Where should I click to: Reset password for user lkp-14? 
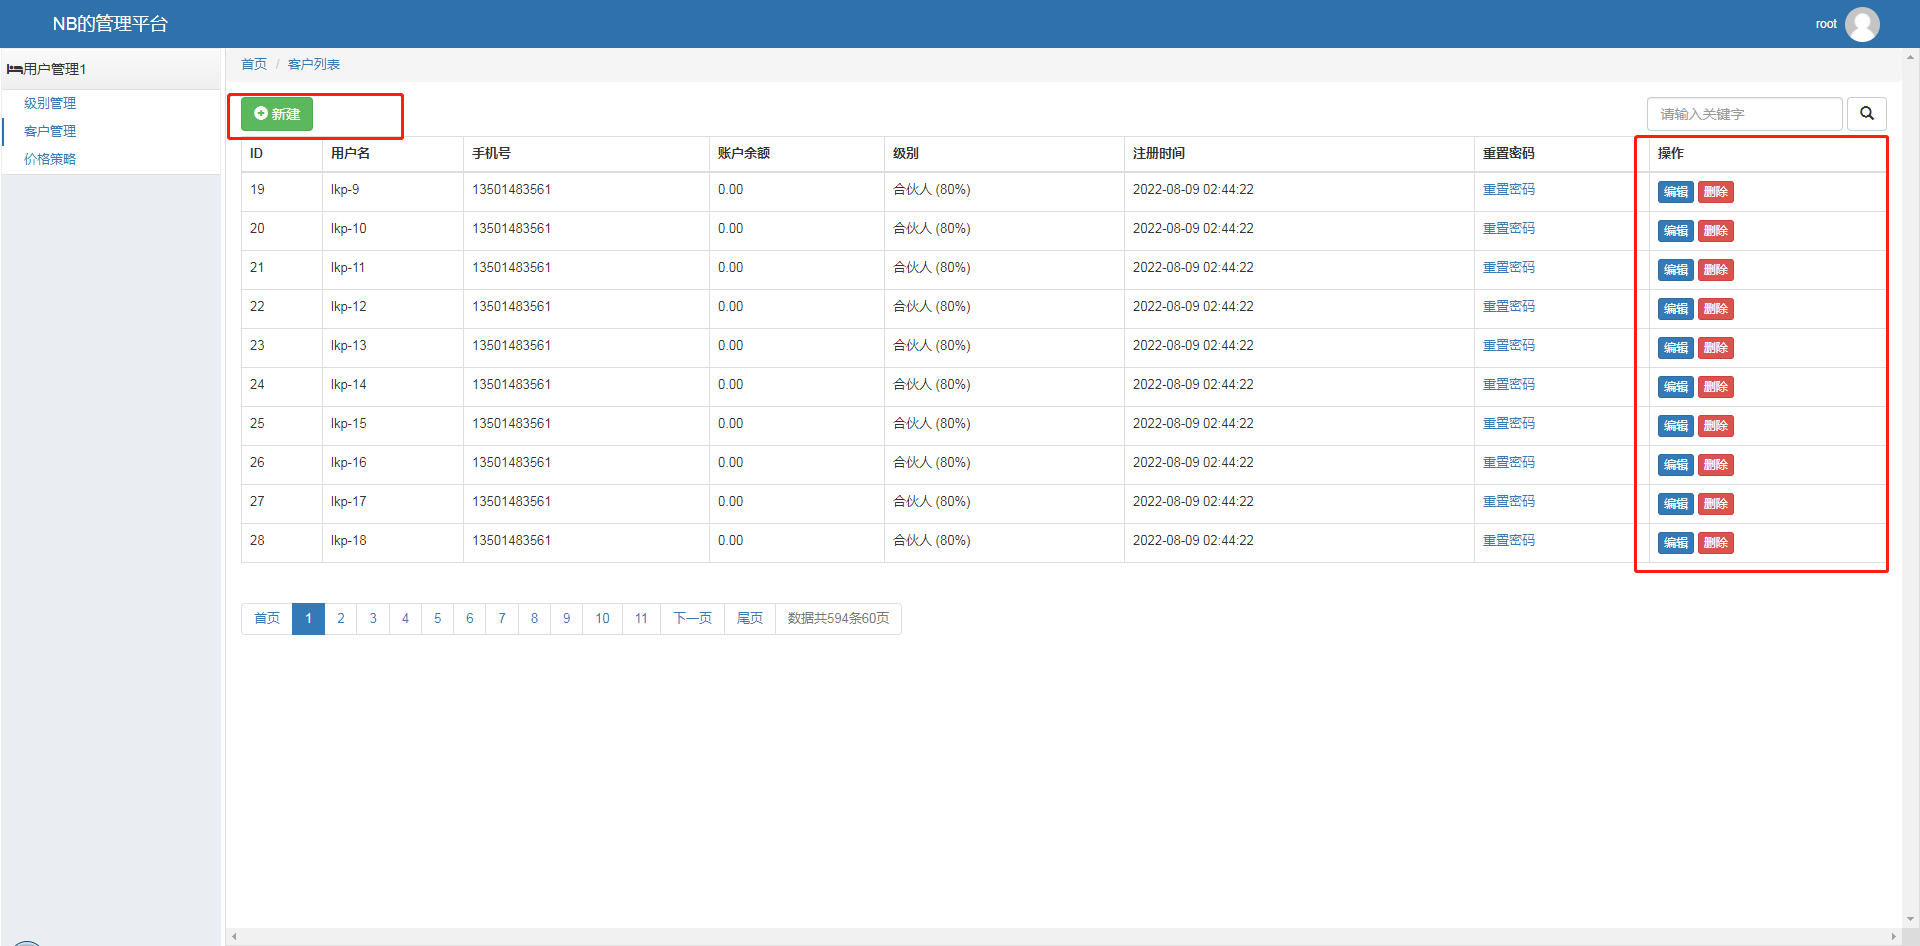click(x=1508, y=384)
